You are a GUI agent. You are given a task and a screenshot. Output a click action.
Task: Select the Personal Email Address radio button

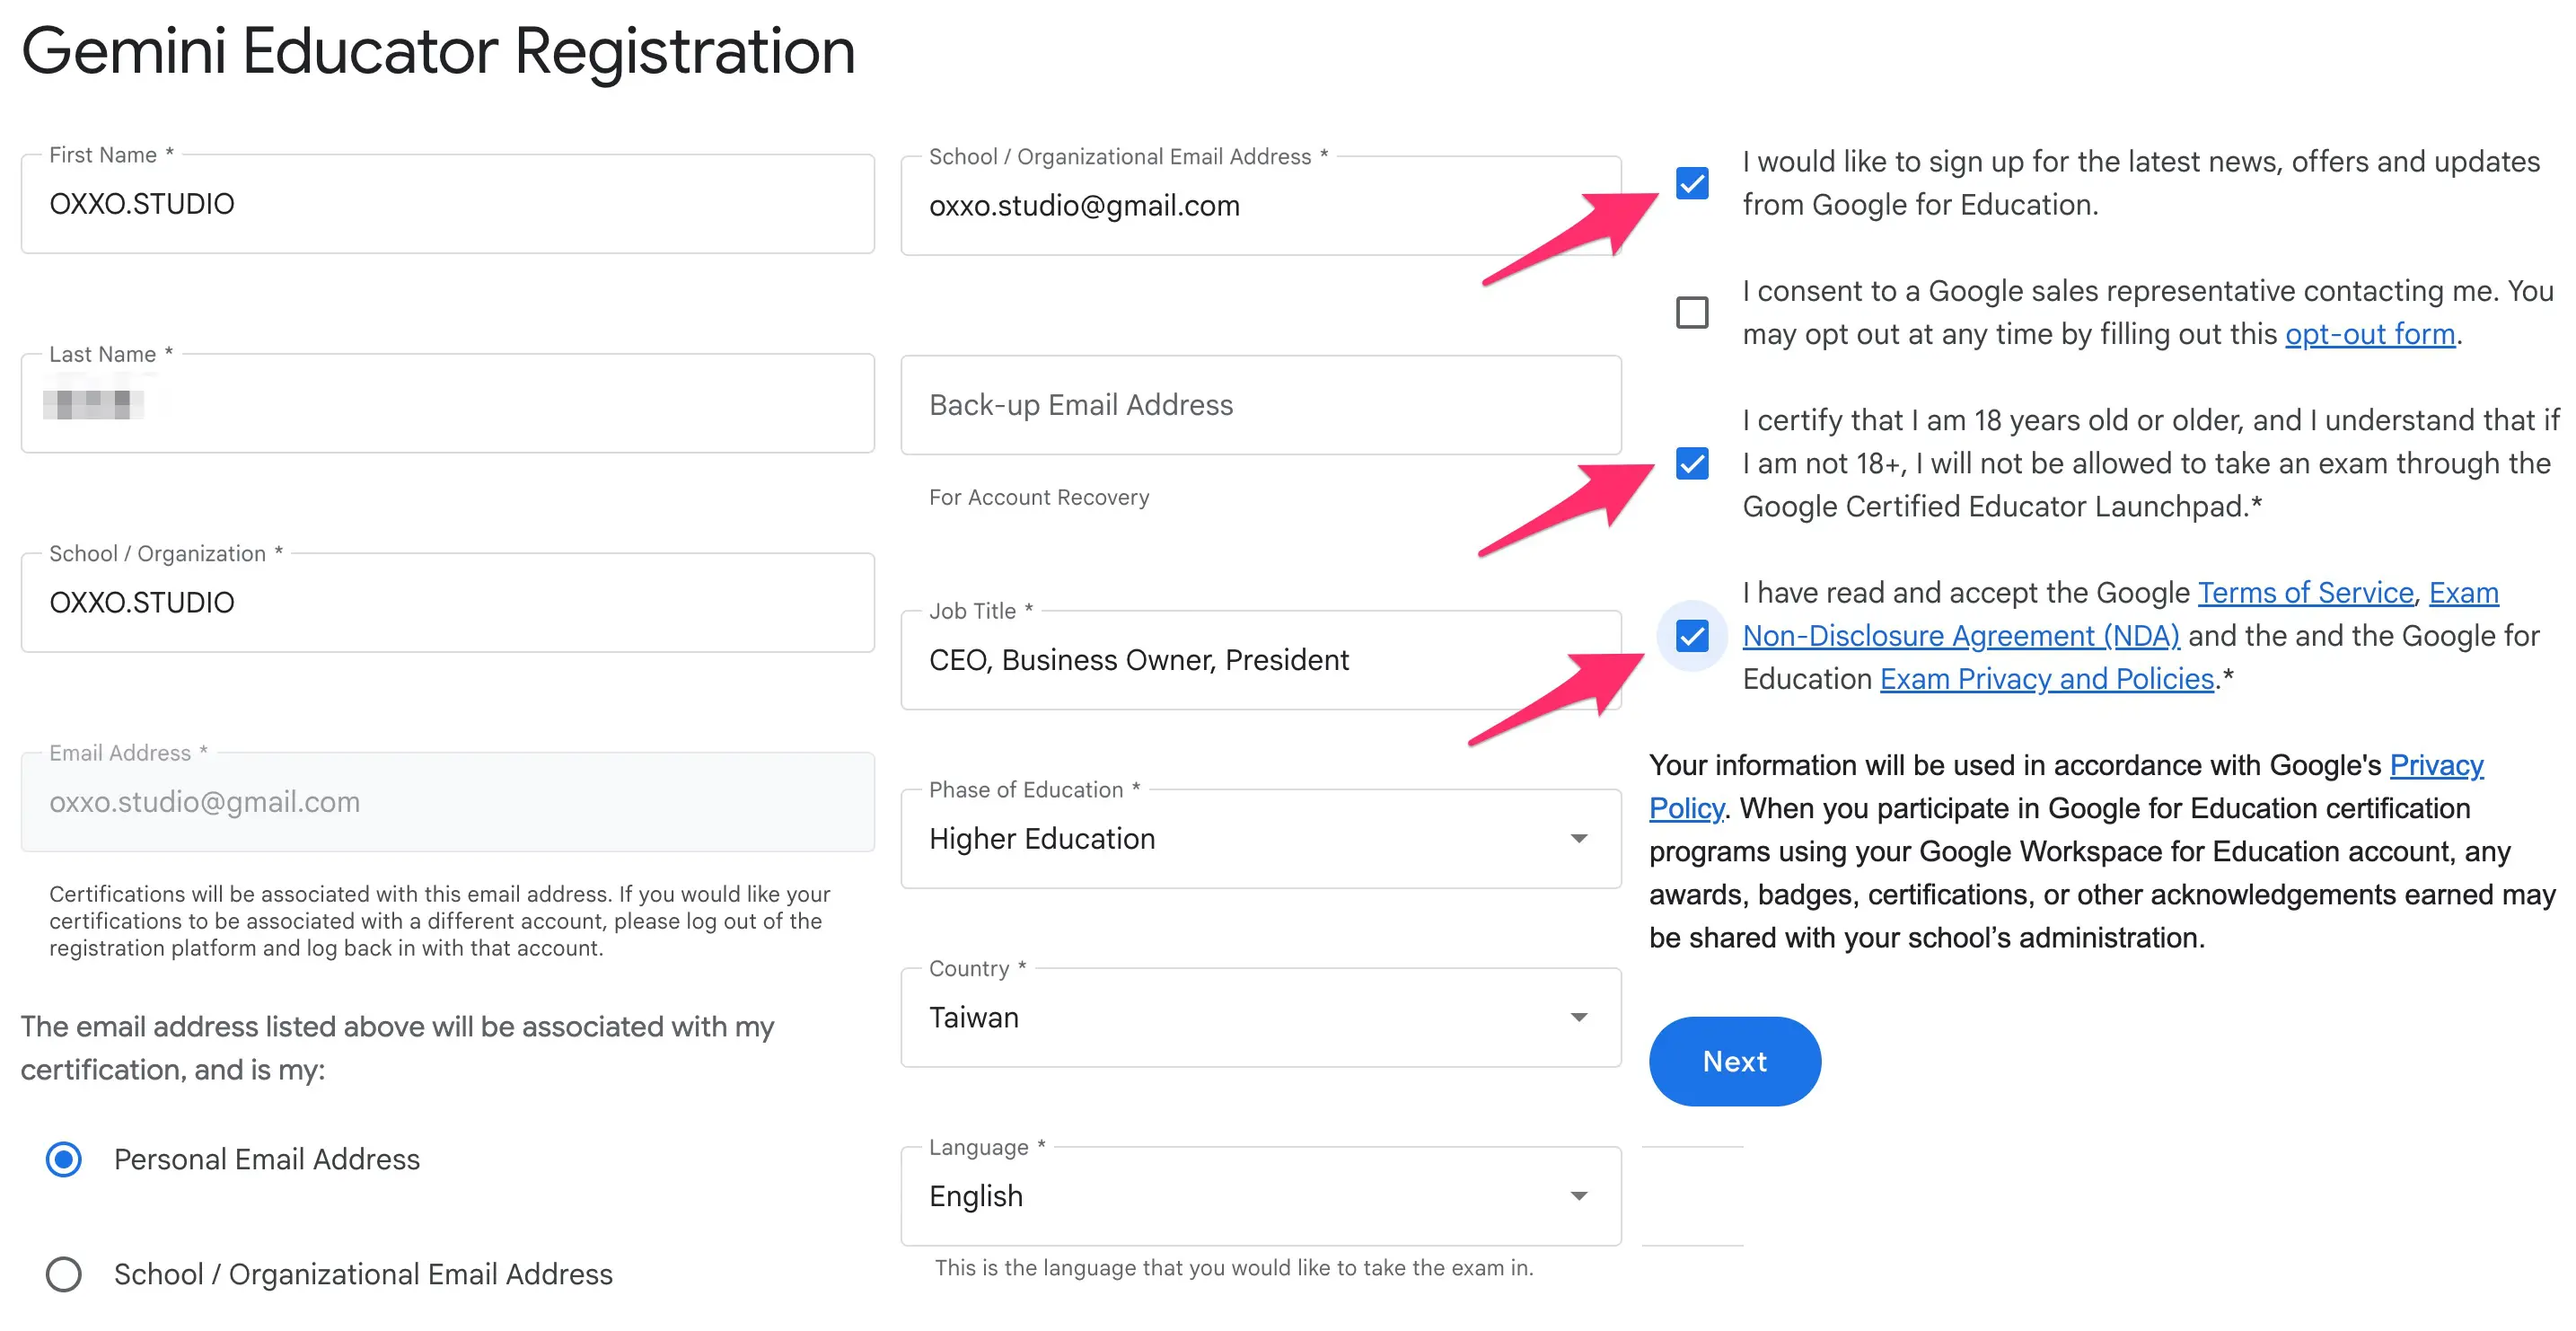tap(63, 1160)
